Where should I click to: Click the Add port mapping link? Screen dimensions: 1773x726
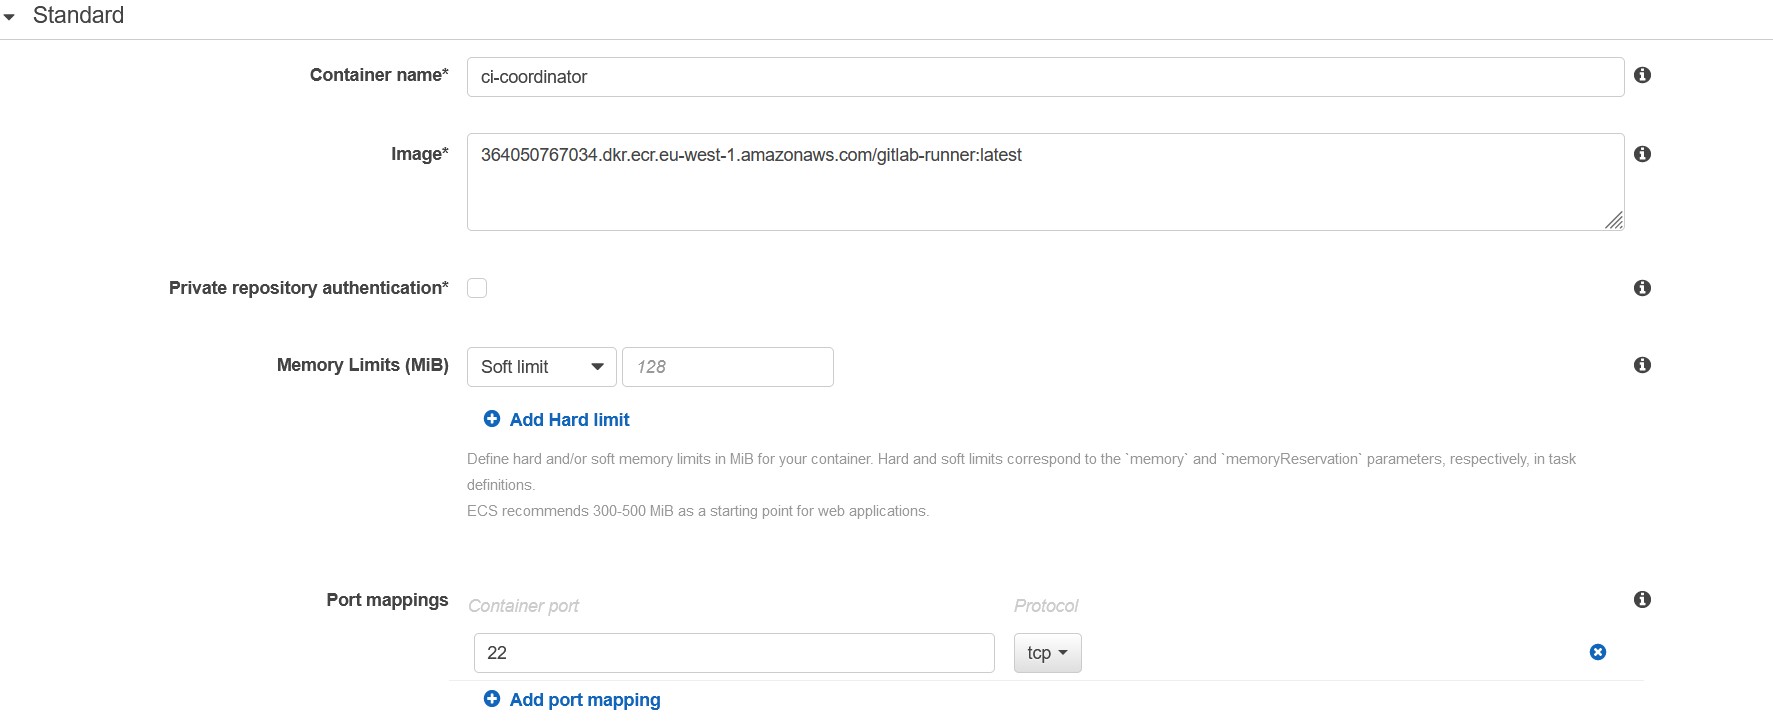585,700
